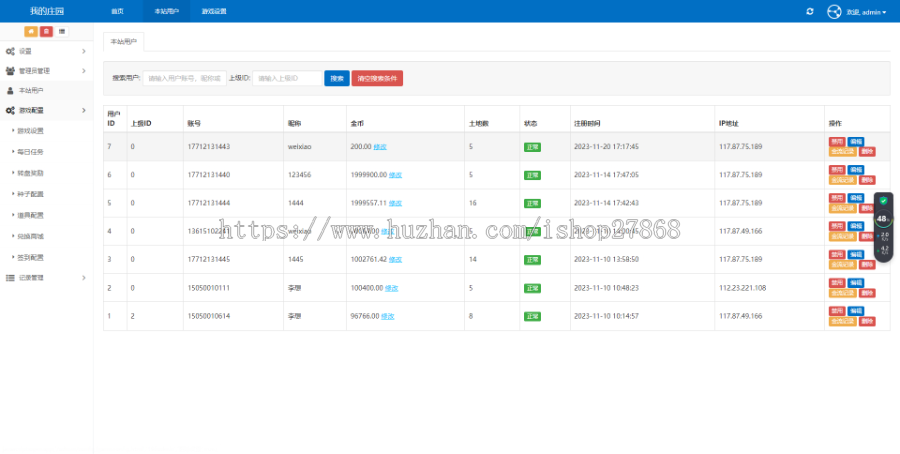
Task: Click the refresh icon in top bar
Action: [x=810, y=11]
